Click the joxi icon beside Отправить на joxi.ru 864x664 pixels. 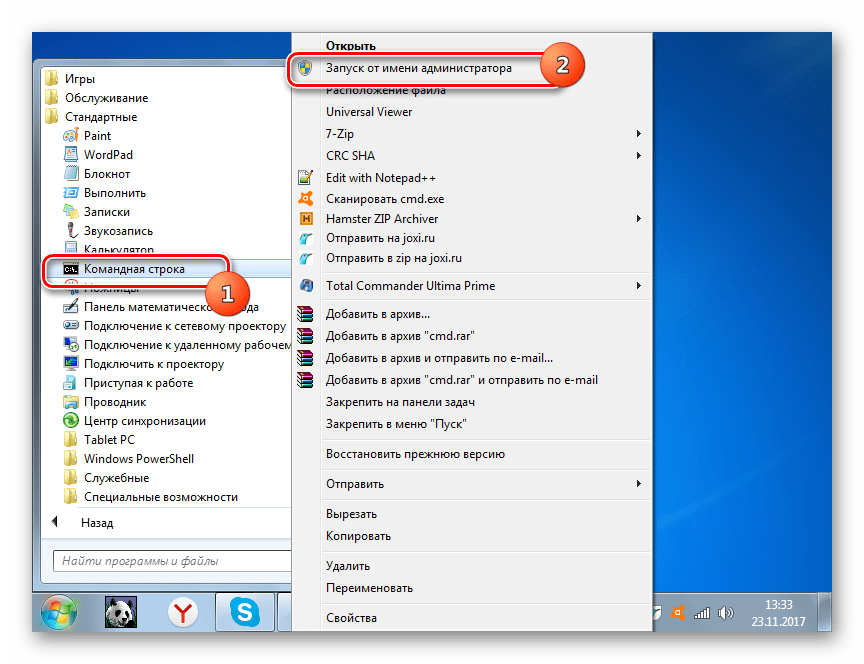click(305, 238)
